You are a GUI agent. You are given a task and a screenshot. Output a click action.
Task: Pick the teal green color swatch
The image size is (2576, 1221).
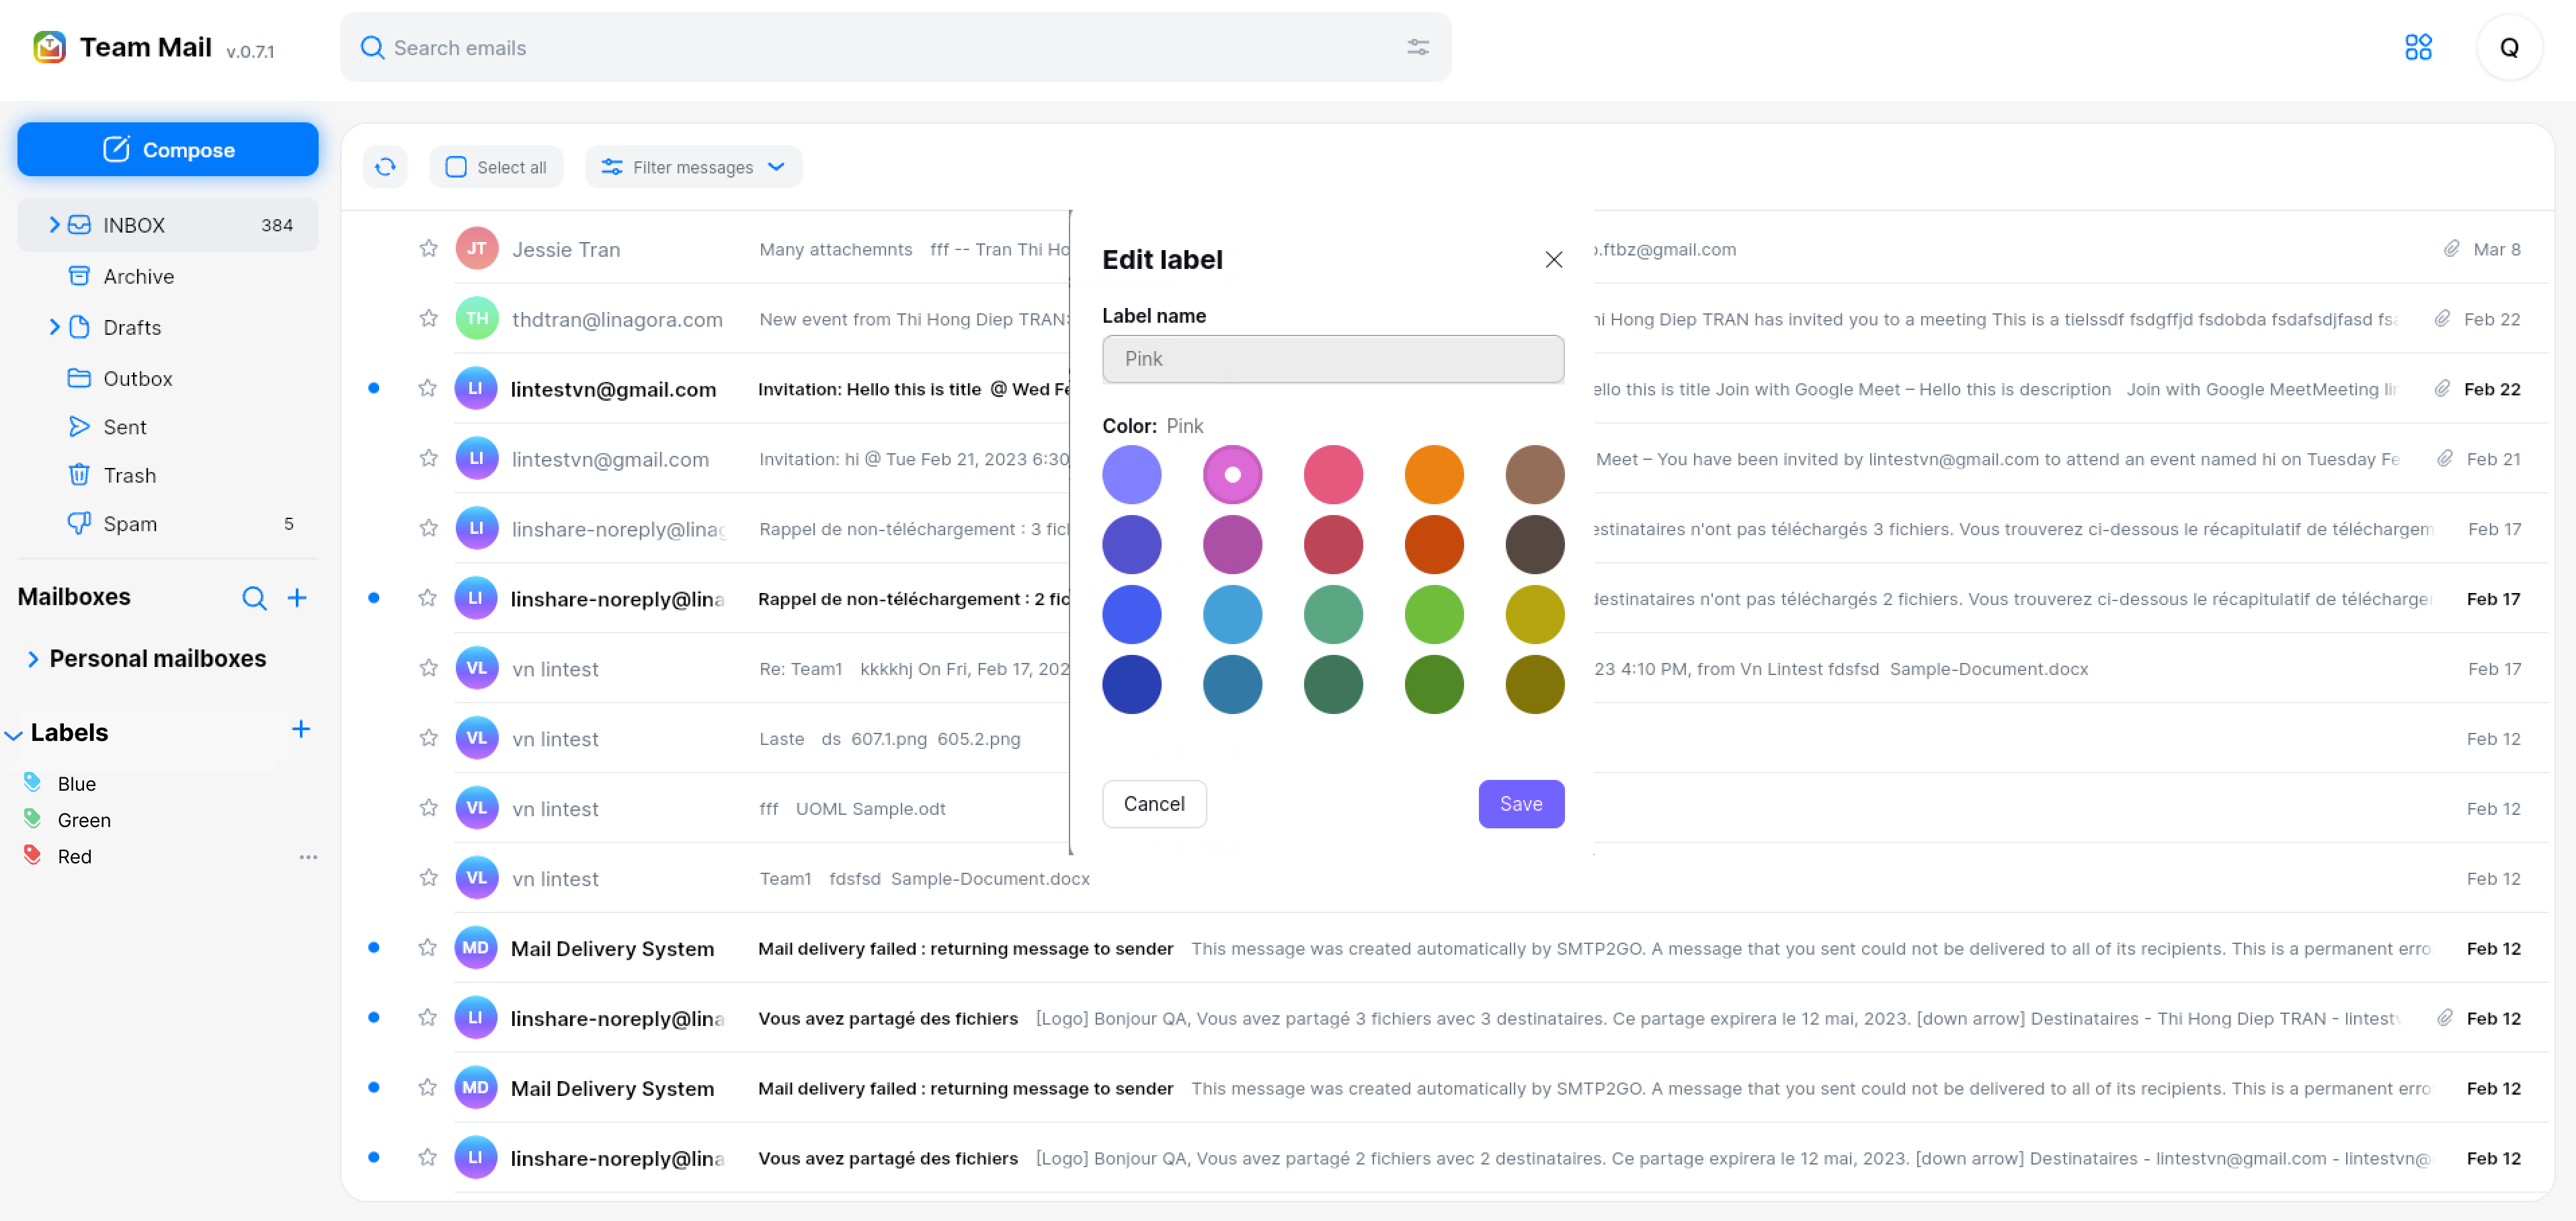1332,615
